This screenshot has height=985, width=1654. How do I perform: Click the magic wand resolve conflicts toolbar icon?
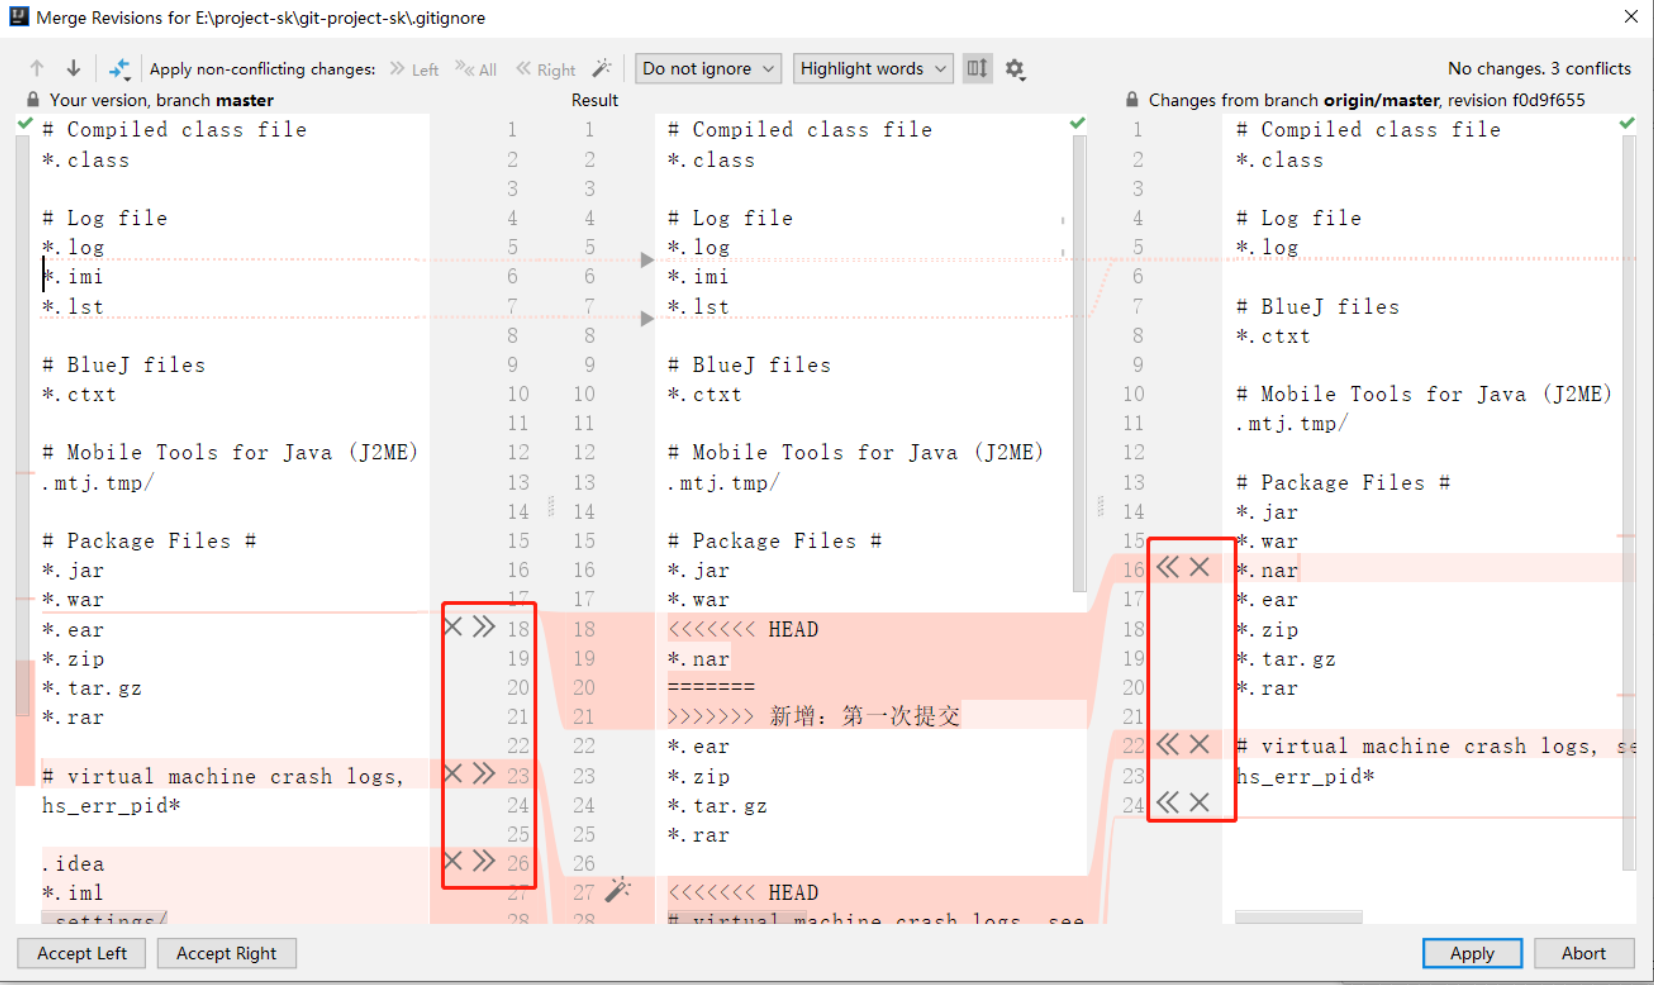pos(601,68)
